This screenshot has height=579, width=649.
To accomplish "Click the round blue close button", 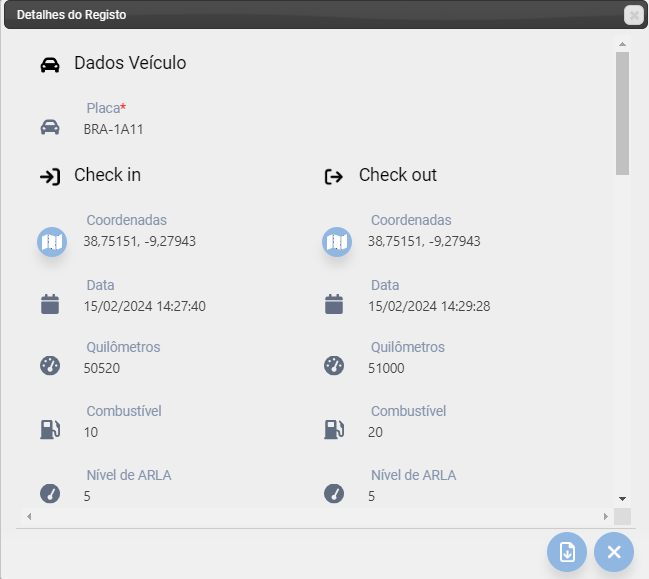I will click(614, 552).
